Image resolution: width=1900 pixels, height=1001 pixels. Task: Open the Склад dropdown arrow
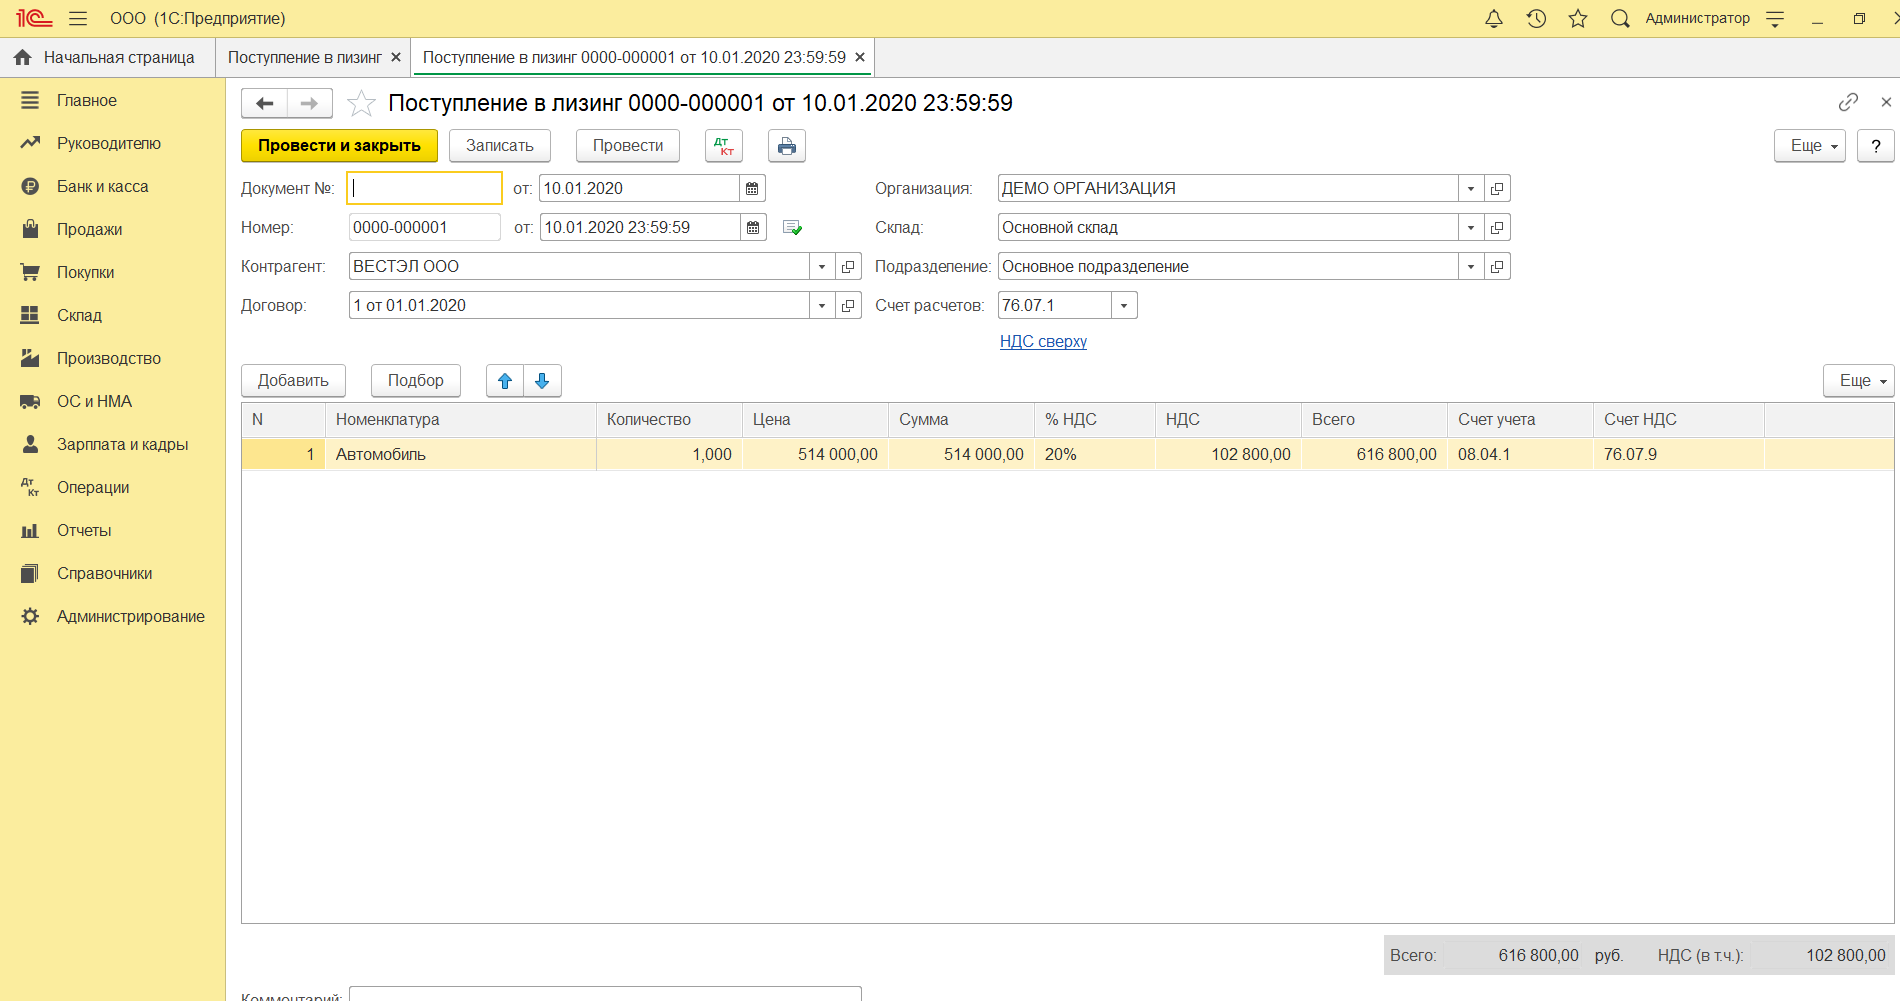pyautogui.click(x=1470, y=228)
